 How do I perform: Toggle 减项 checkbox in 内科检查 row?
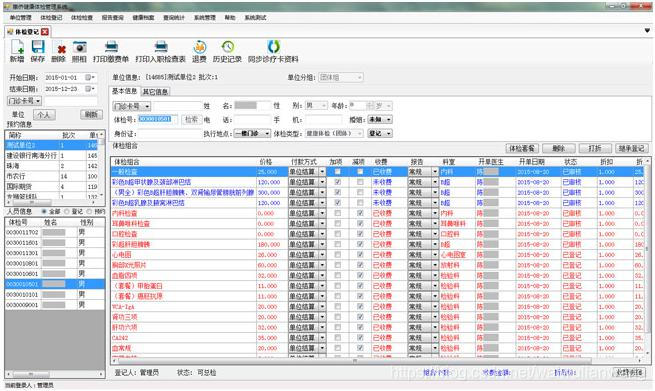click(360, 213)
